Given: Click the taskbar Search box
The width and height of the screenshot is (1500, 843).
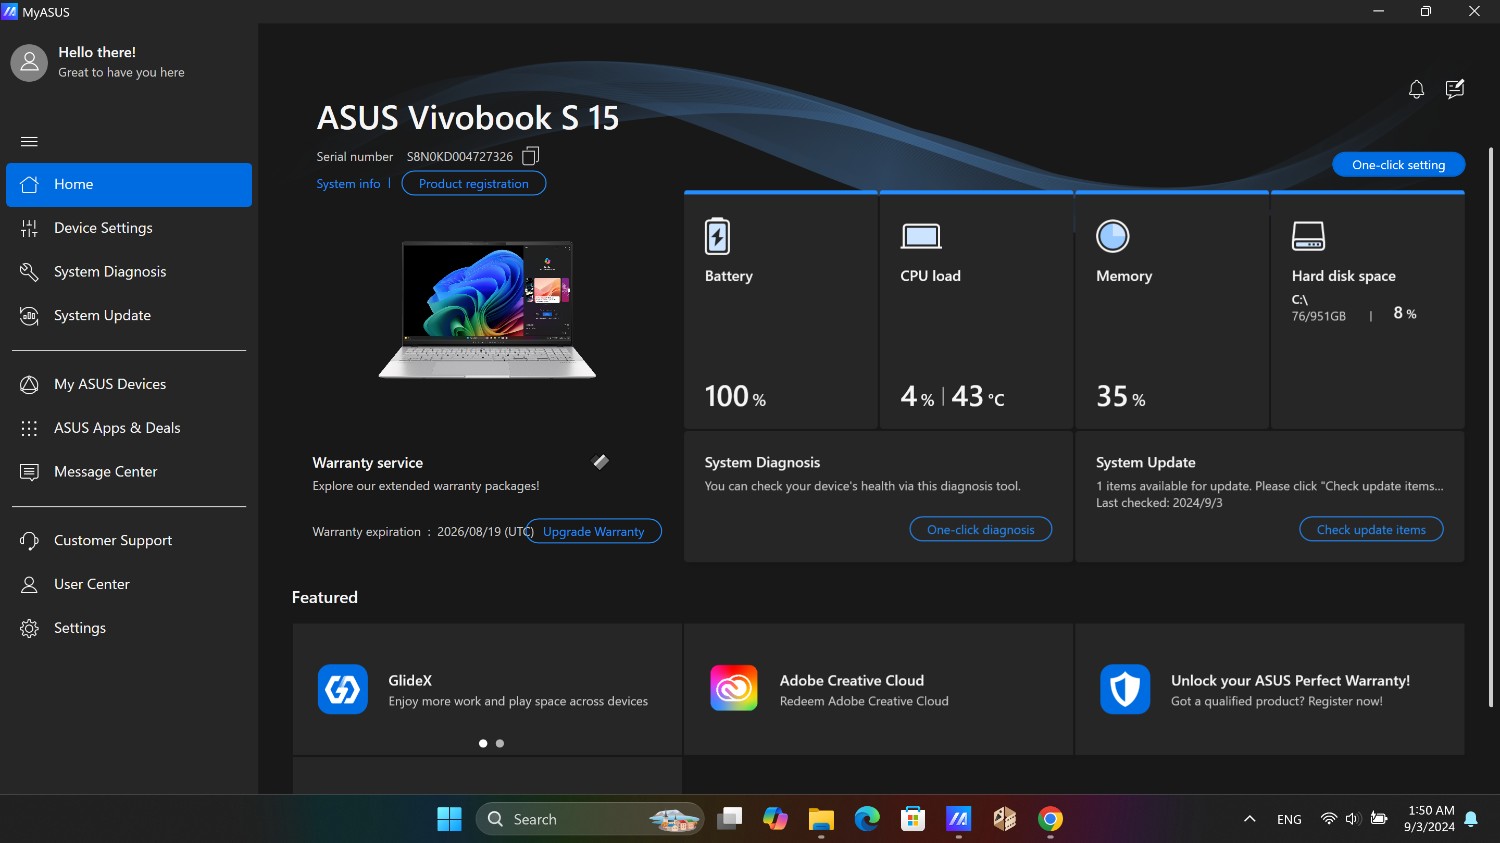Looking at the screenshot, I should pyautogui.click(x=590, y=819).
